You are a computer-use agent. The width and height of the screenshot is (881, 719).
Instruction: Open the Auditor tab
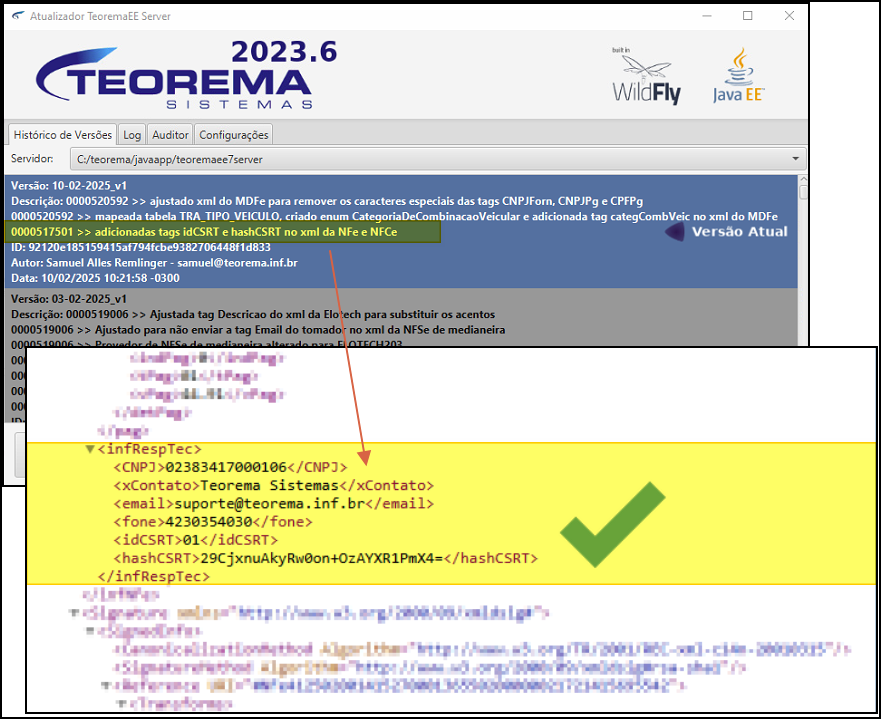(x=170, y=135)
